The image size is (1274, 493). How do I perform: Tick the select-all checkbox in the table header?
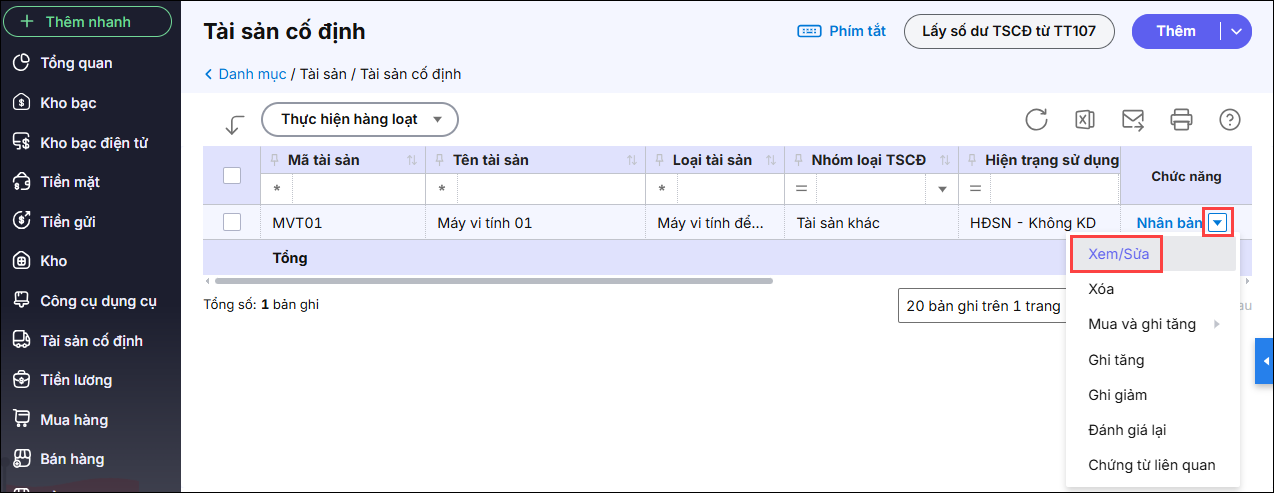[232, 175]
